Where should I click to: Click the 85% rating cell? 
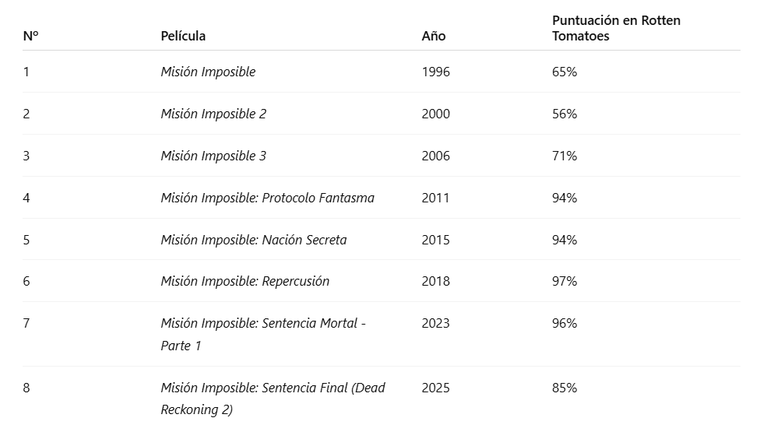(564, 387)
